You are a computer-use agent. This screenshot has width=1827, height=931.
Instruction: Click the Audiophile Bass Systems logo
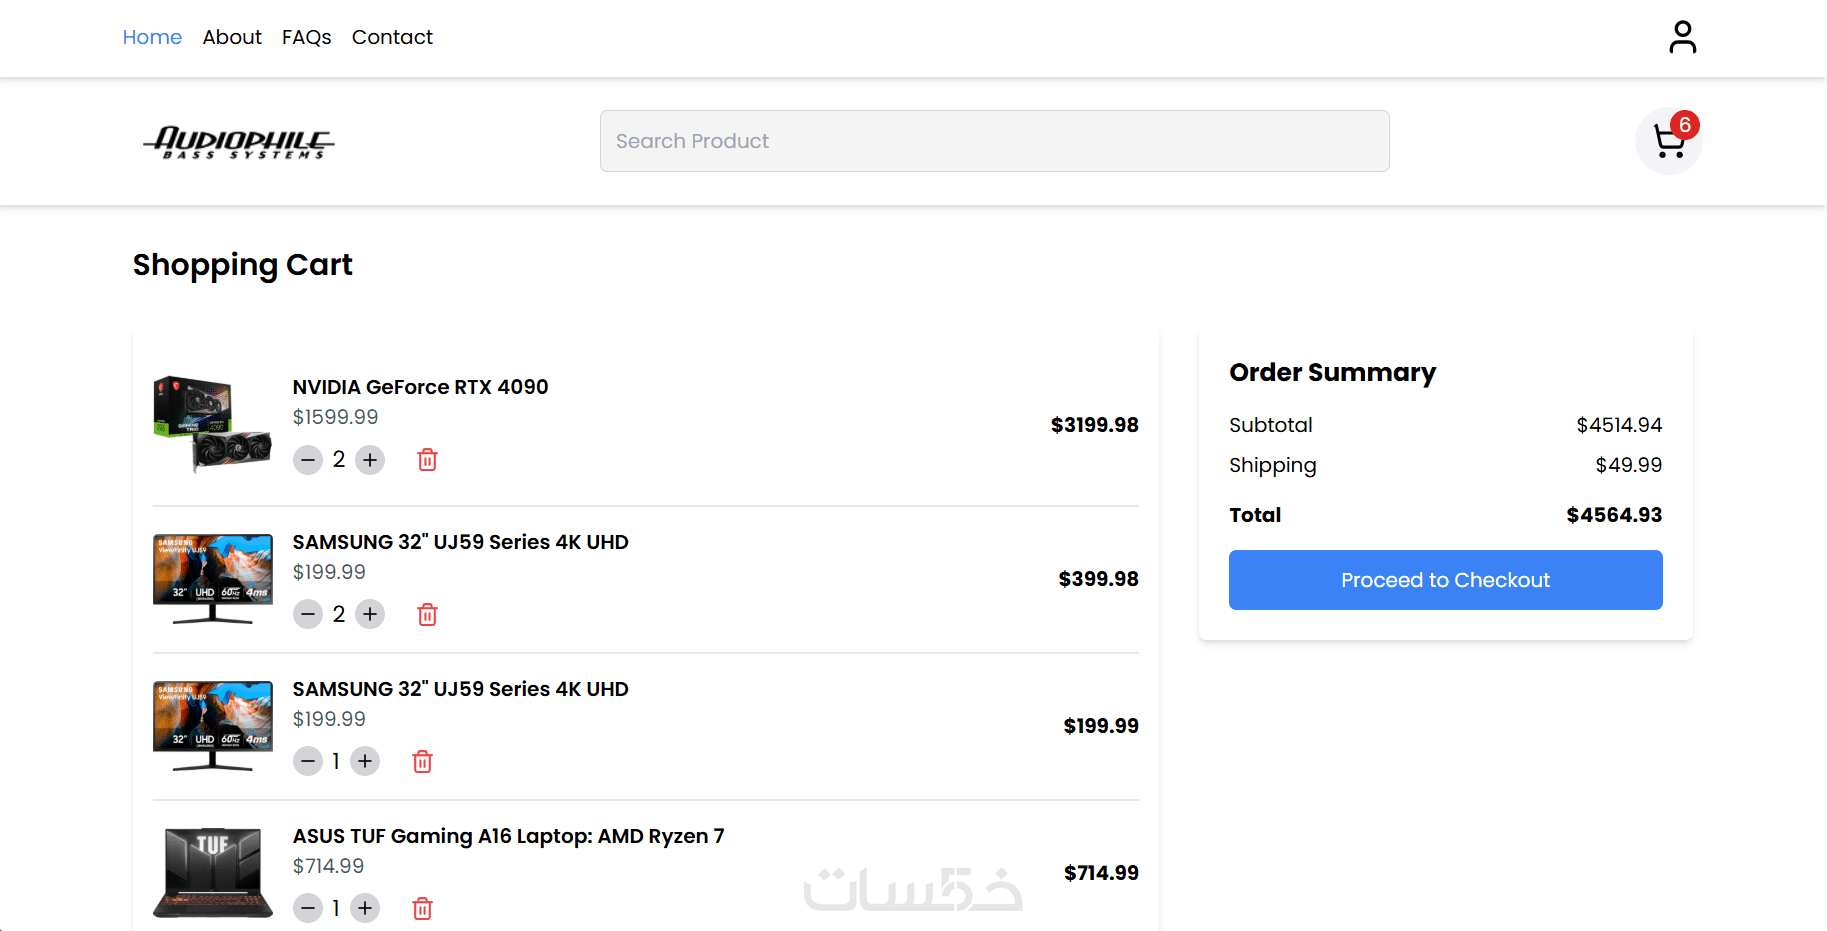239,142
